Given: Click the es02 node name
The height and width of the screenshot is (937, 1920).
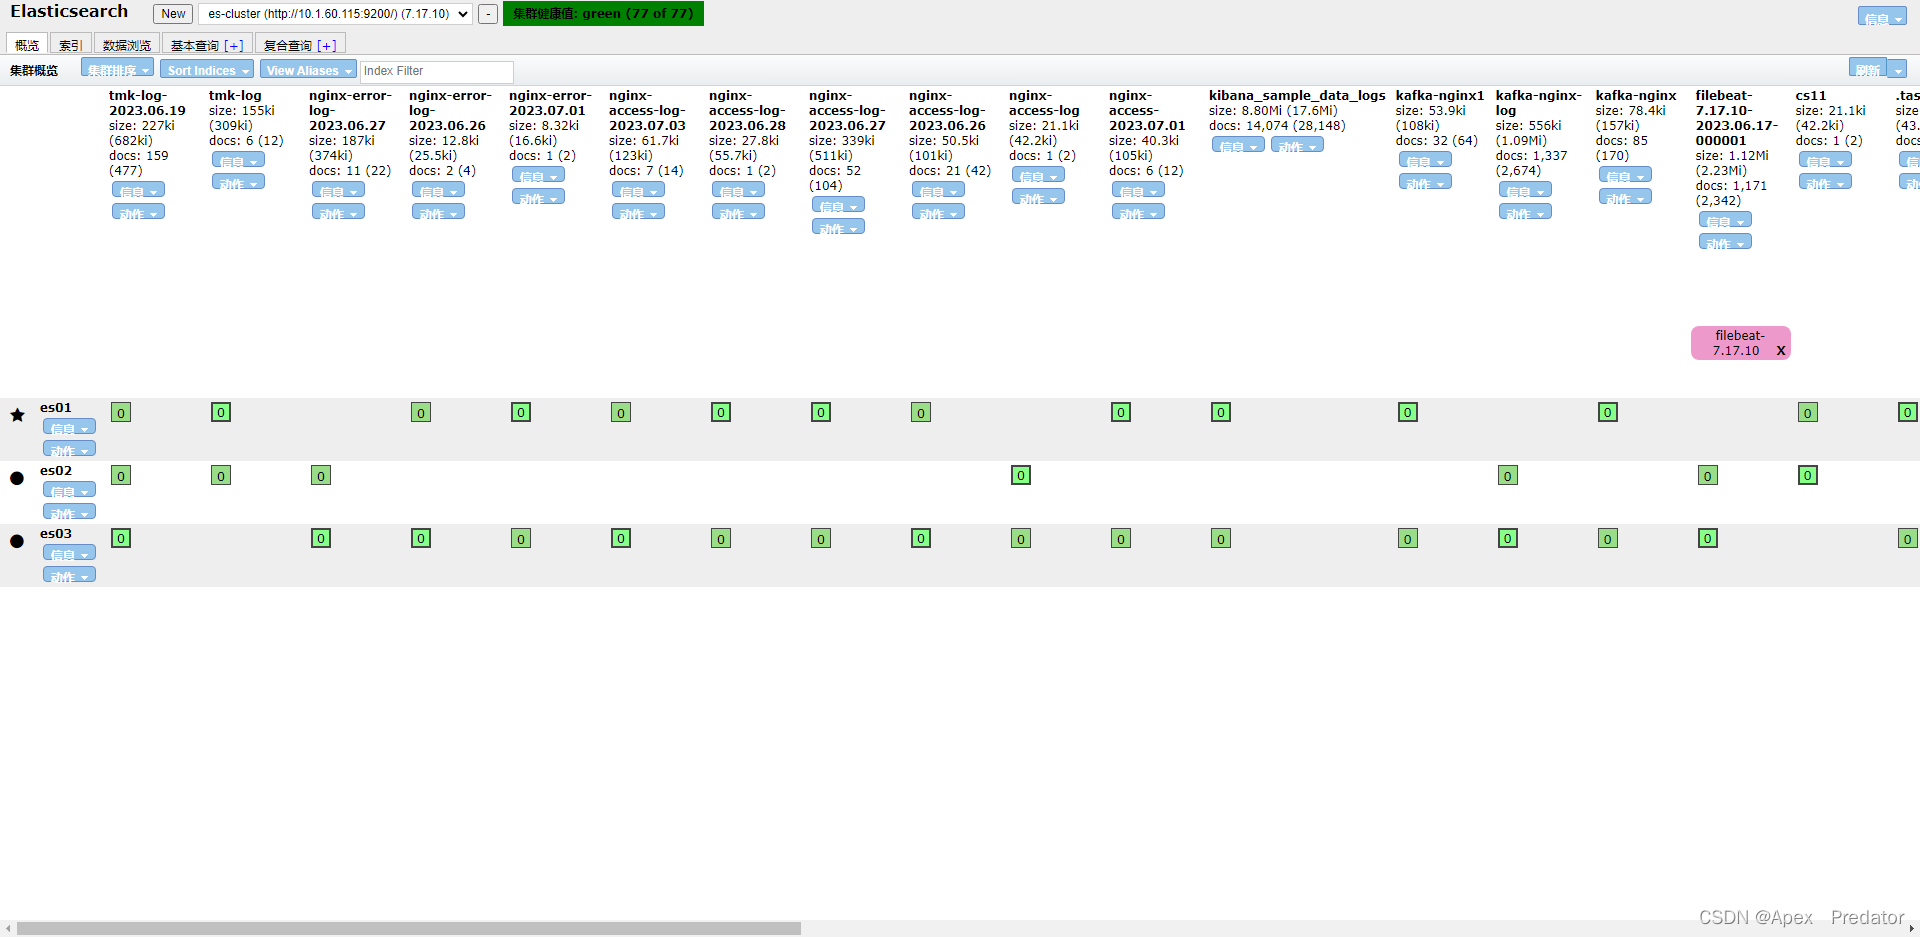Looking at the screenshot, I should coord(56,470).
